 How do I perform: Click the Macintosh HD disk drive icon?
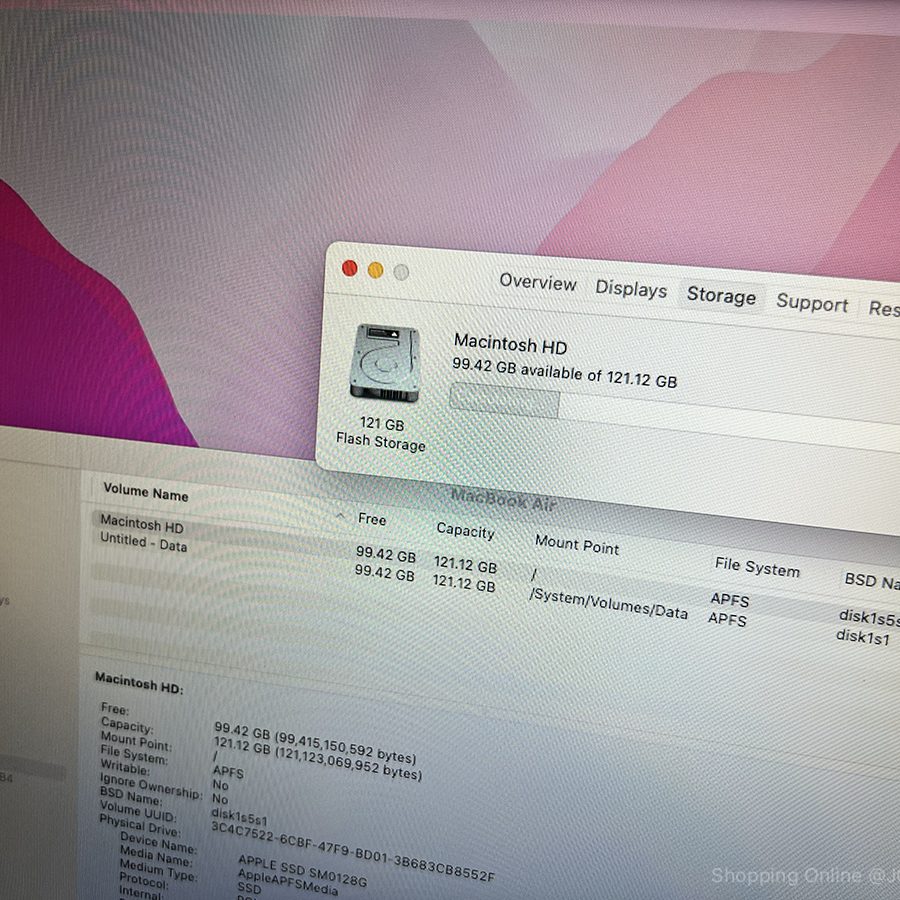385,362
